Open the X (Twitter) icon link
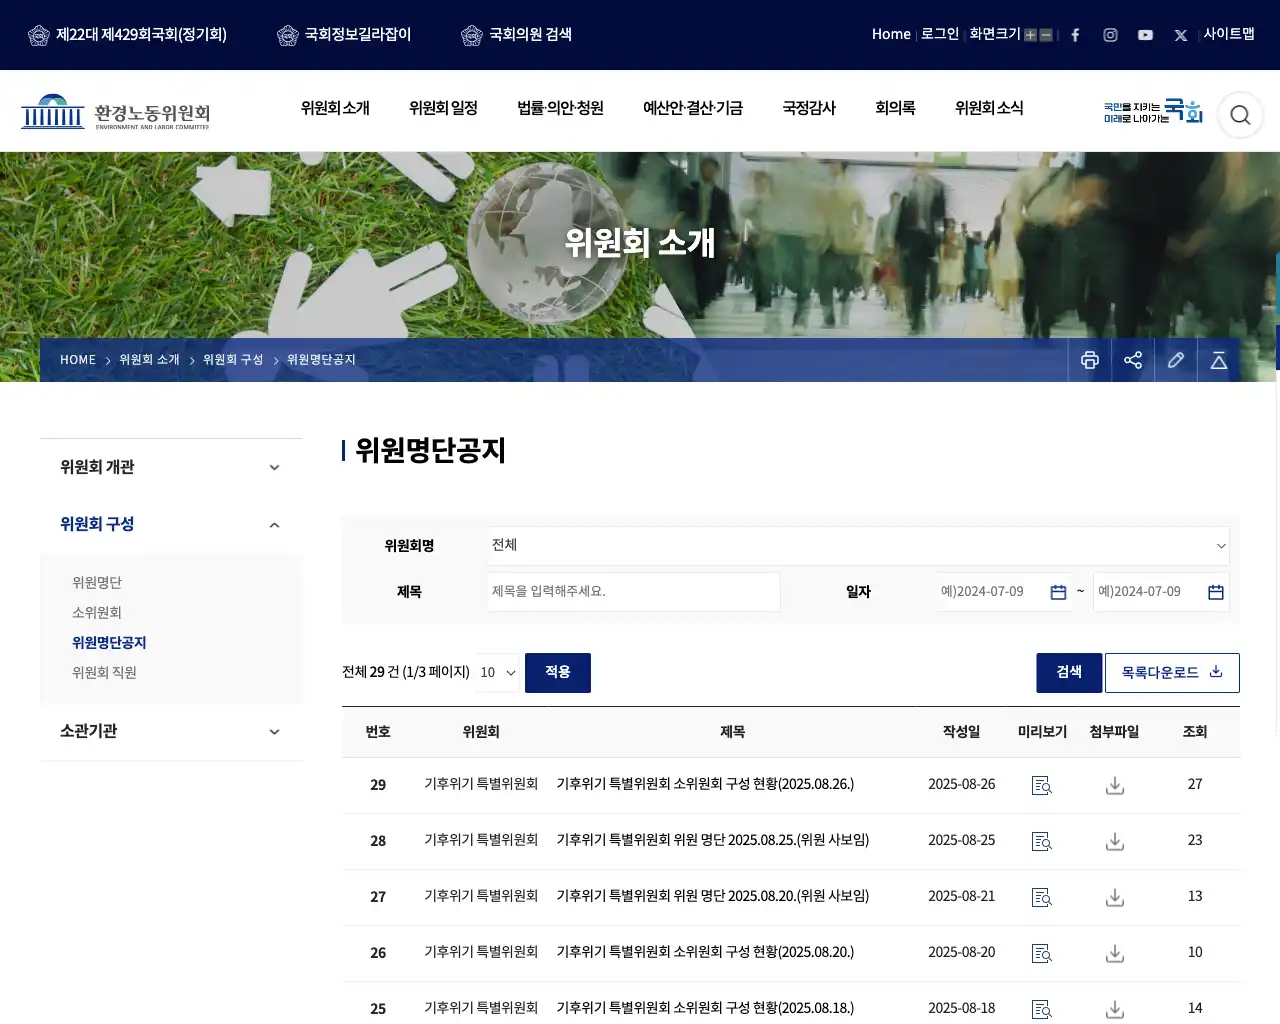Viewport: 1280px width, 1024px height. [x=1181, y=35]
